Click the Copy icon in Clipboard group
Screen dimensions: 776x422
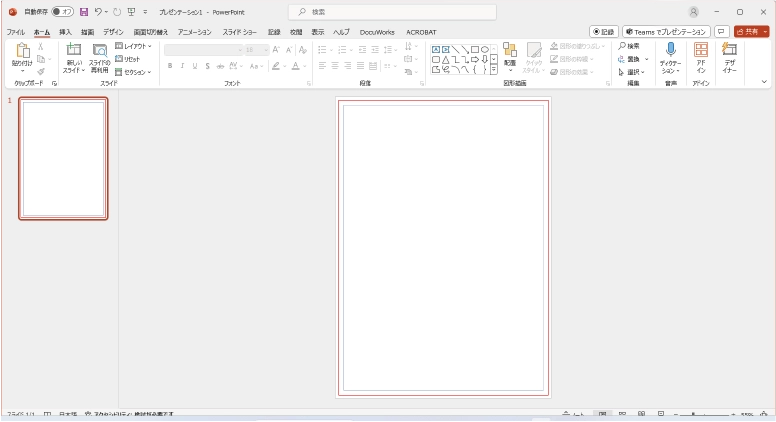(41, 59)
